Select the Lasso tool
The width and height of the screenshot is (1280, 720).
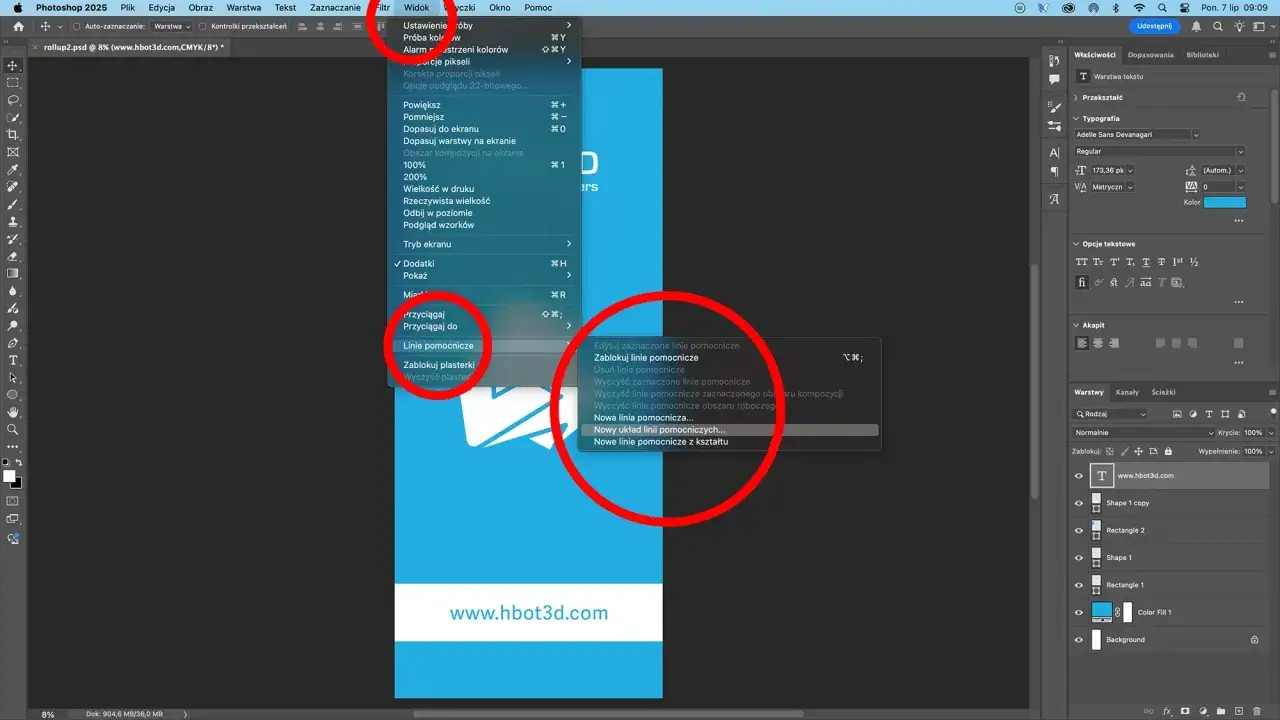pos(13,100)
